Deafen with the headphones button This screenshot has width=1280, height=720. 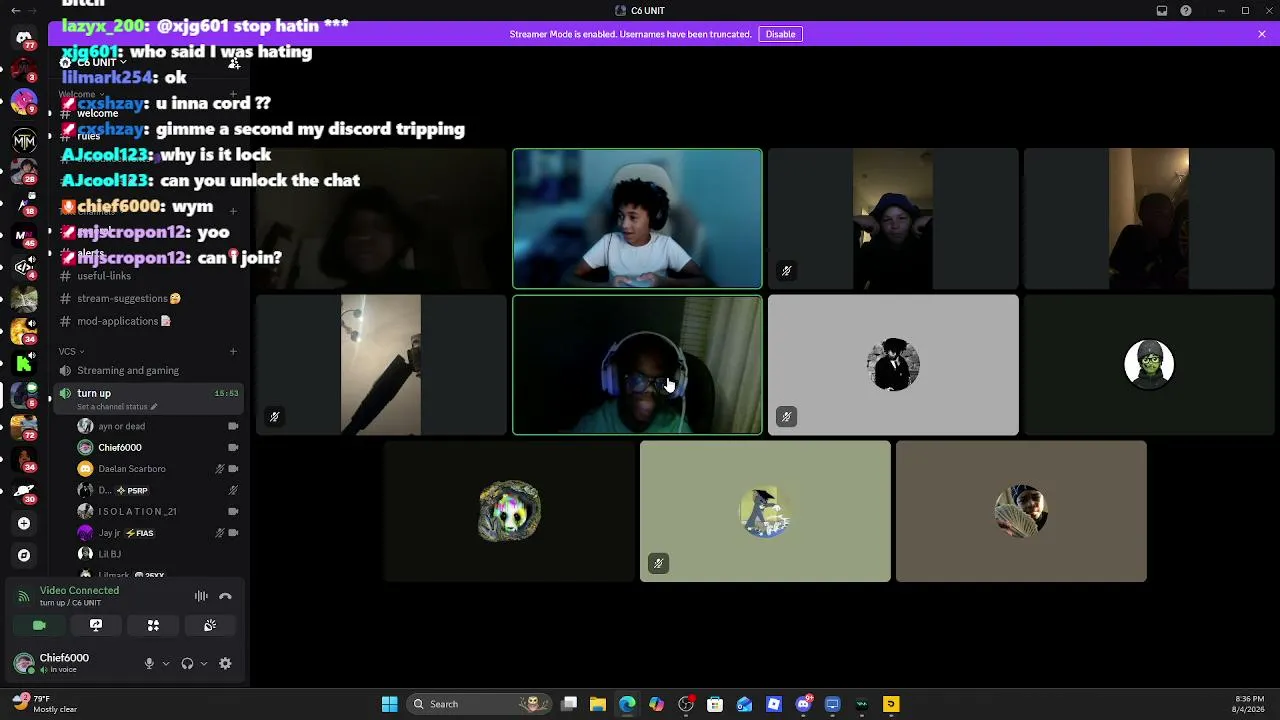click(x=187, y=663)
